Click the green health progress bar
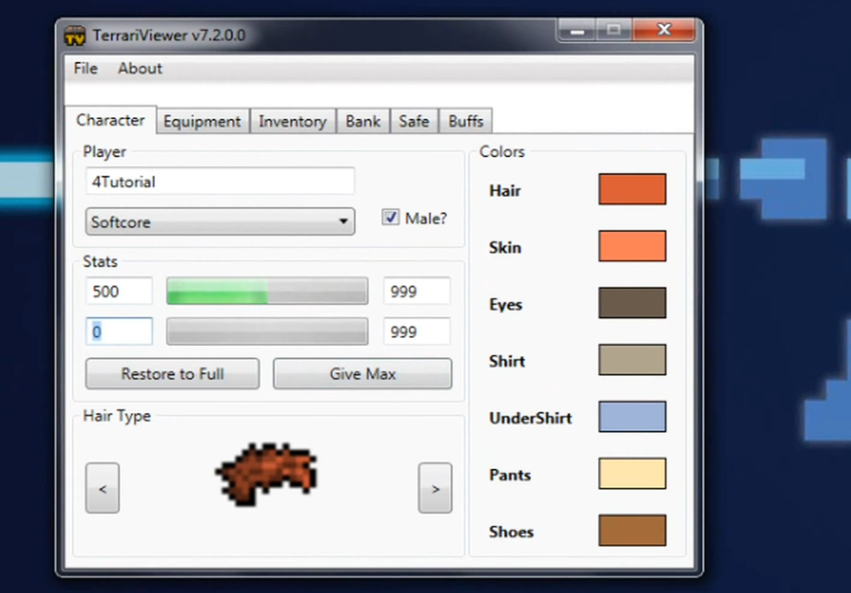The width and height of the screenshot is (851, 593). tap(267, 291)
